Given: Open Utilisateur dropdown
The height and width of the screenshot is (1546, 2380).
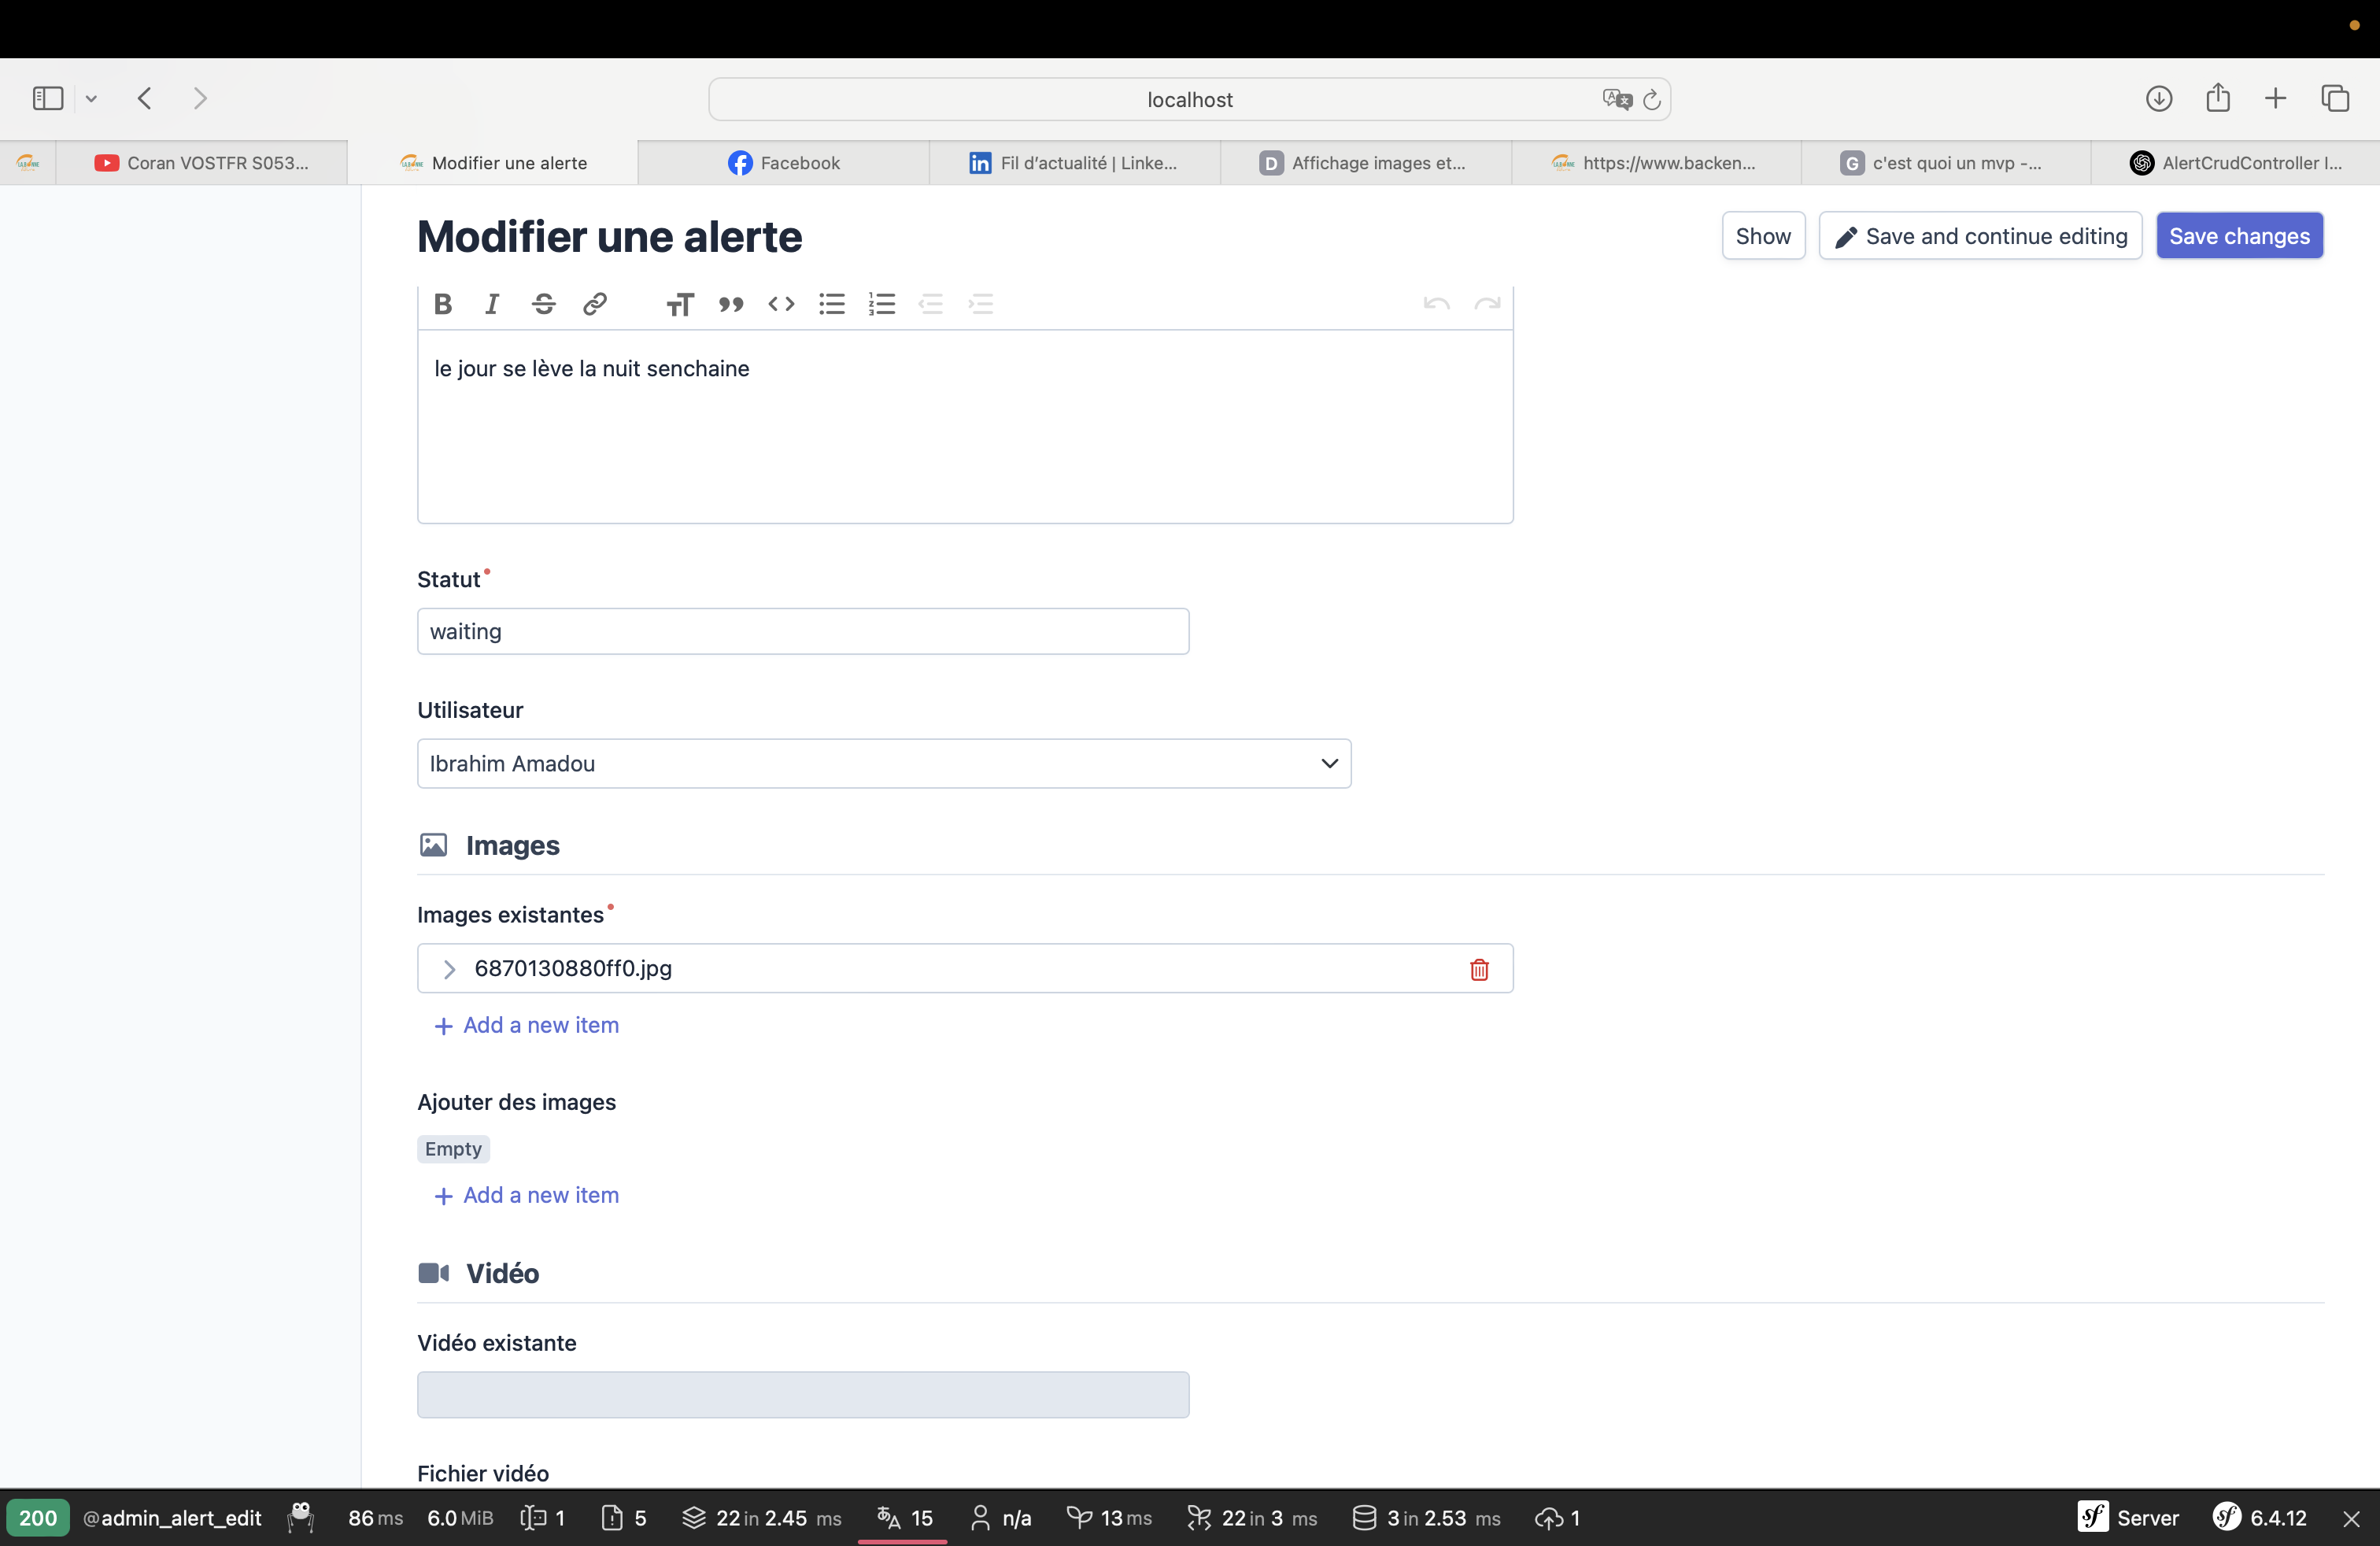Looking at the screenshot, I should tap(884, 764).
